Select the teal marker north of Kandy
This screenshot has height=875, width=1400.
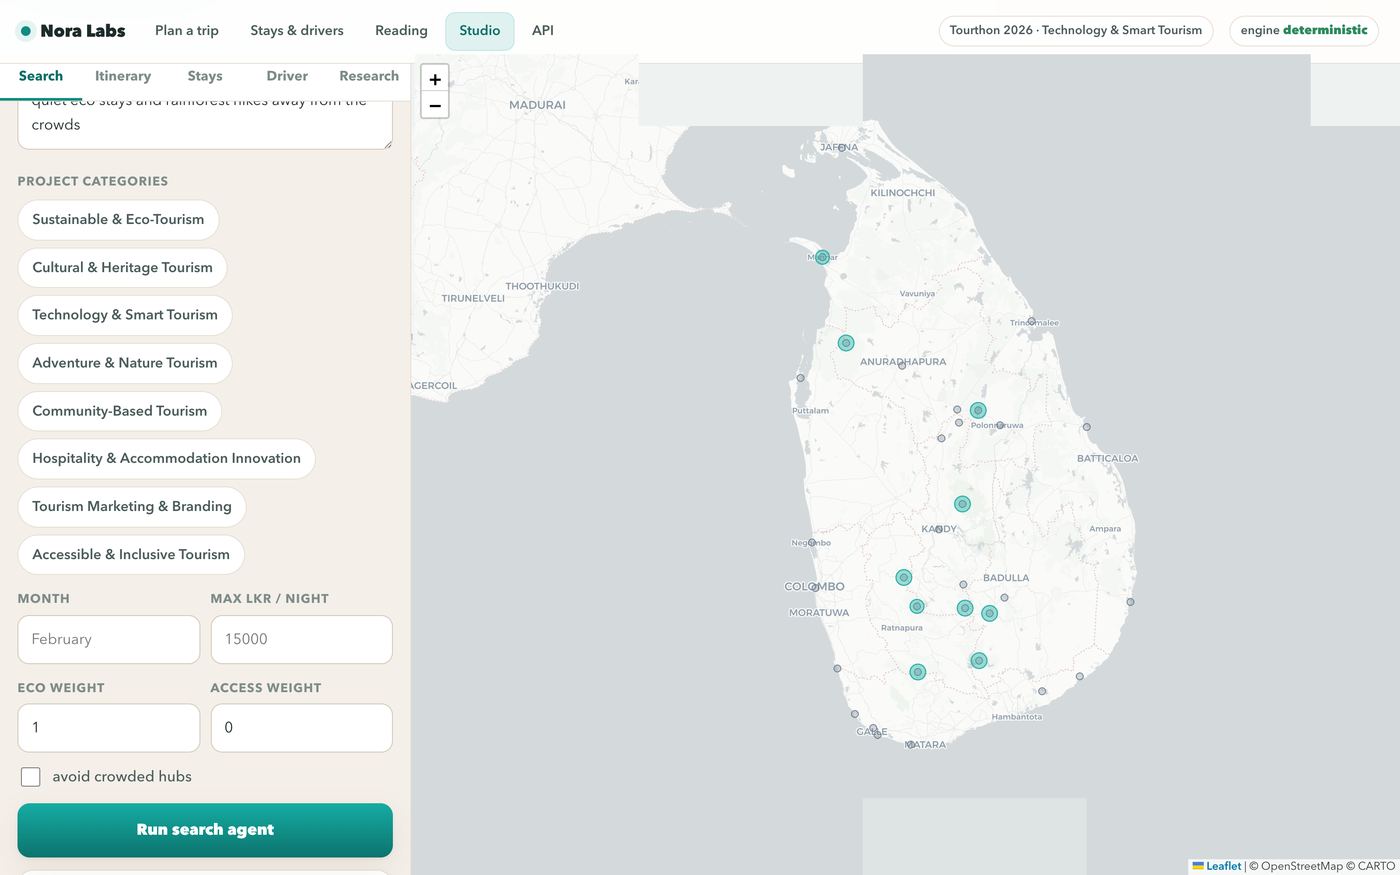pos(962,504)
